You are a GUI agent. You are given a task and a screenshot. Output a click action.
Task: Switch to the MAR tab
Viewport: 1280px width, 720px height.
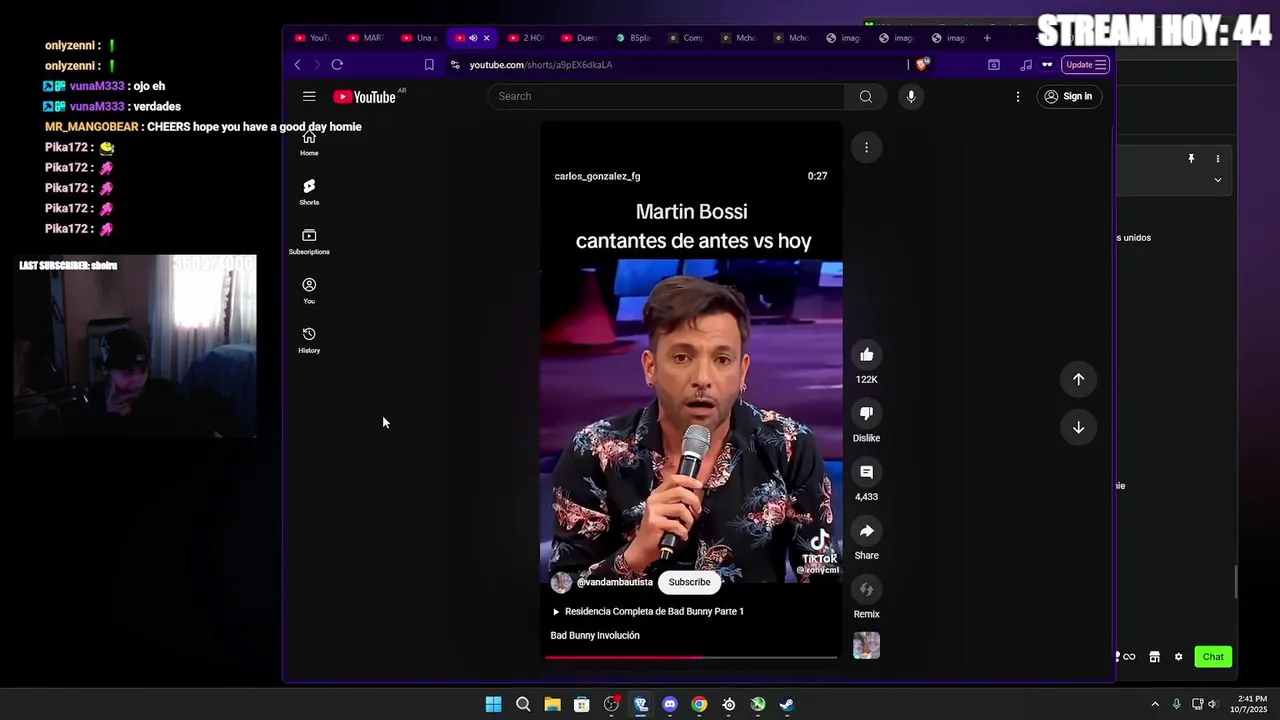point(365,38)
